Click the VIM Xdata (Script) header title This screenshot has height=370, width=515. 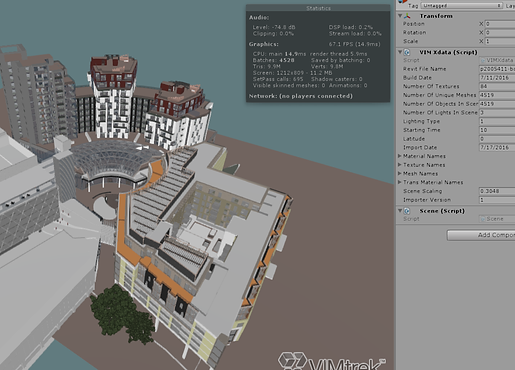tap(448, 52)
